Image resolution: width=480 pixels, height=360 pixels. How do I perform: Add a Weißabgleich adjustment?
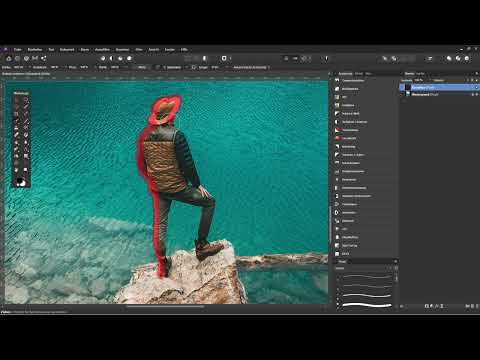[x=365, y=89]
